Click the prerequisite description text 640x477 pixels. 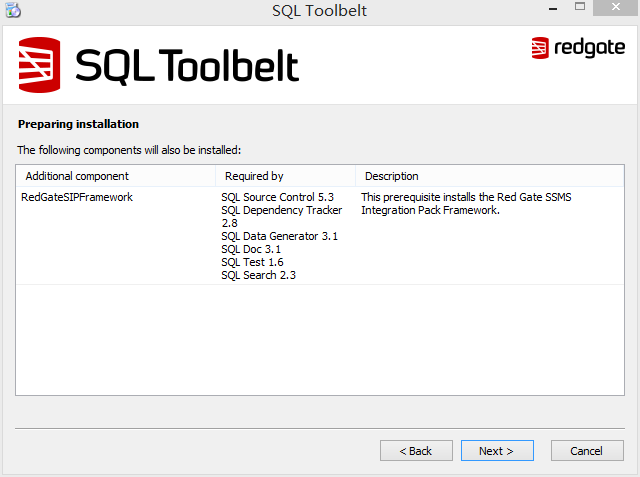[x=466, y=204]
